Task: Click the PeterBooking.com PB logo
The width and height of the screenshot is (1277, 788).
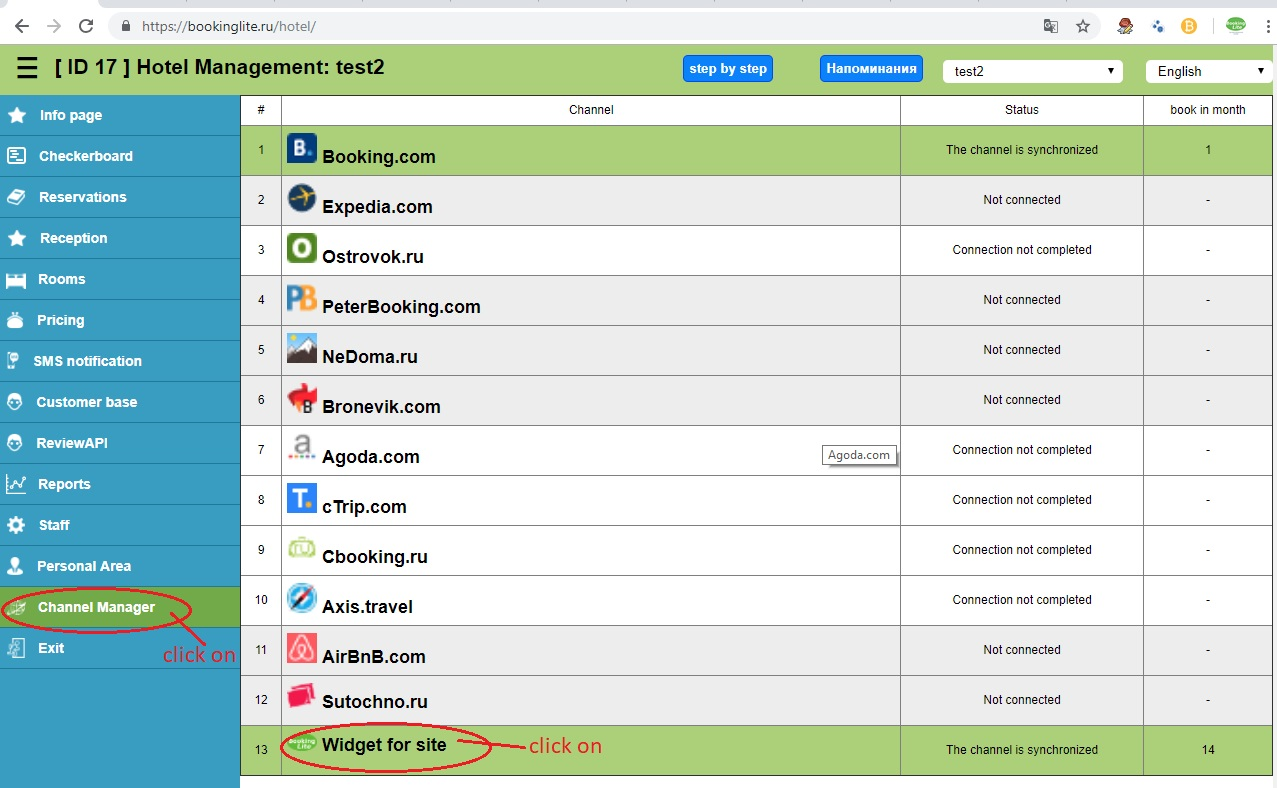Action: click(302, 298)
